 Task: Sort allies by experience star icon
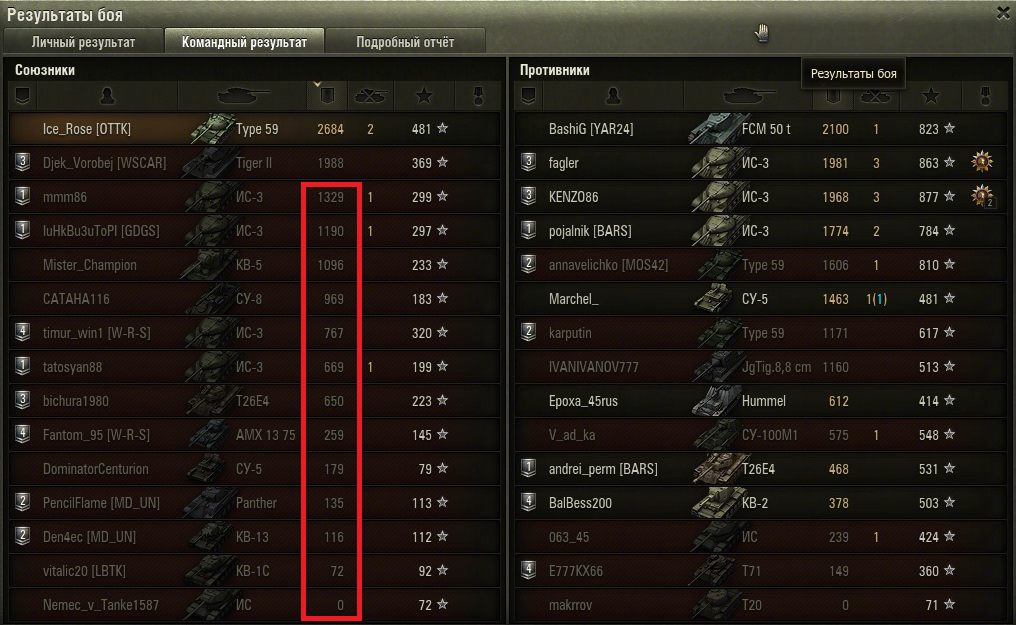tap(424, 96)
